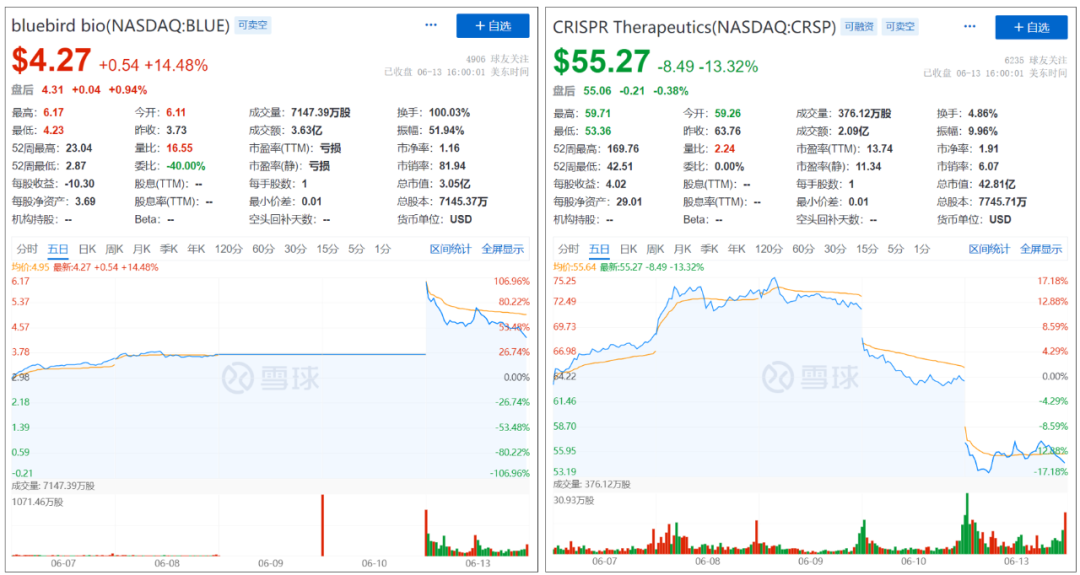The image size is (1080, 575).
Task: Open the more options dots for bluebird bio
Action: [x=431, y=25]
